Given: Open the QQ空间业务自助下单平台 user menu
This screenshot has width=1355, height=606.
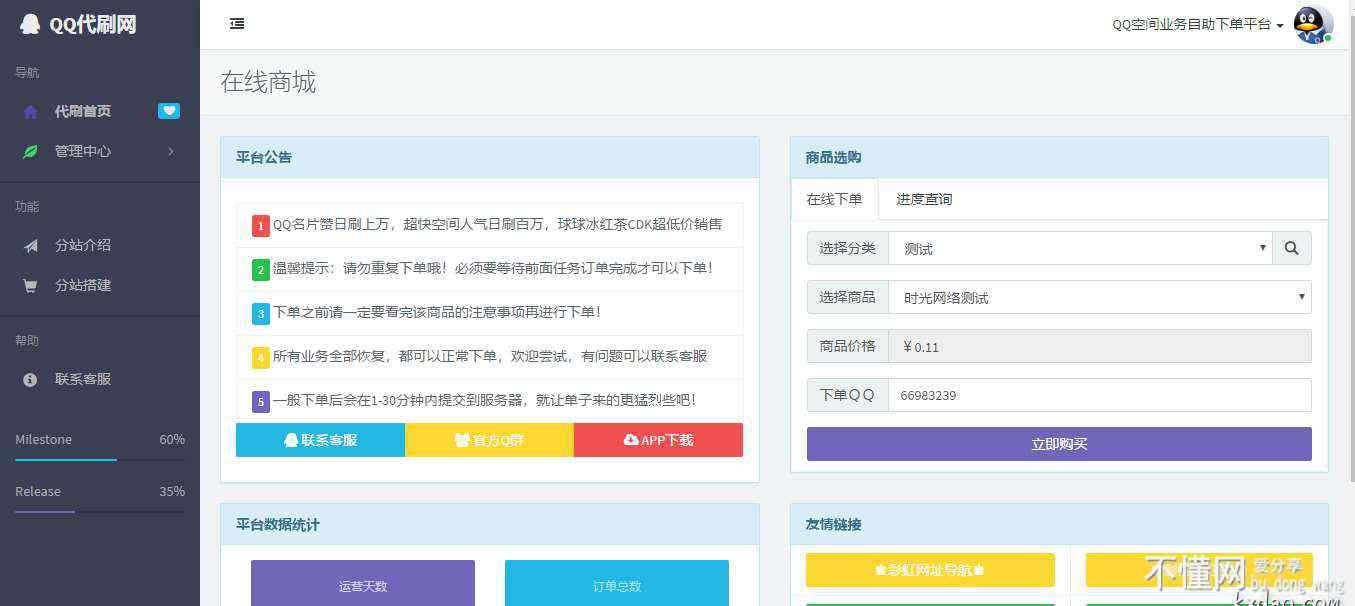Looking at the screenshot, I should tap(1197, 24).
